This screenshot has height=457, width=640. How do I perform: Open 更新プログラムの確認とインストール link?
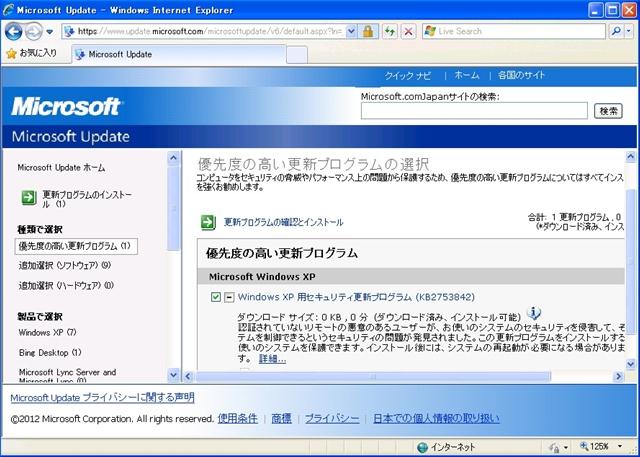pyautogui.click(x=284, y=222)
